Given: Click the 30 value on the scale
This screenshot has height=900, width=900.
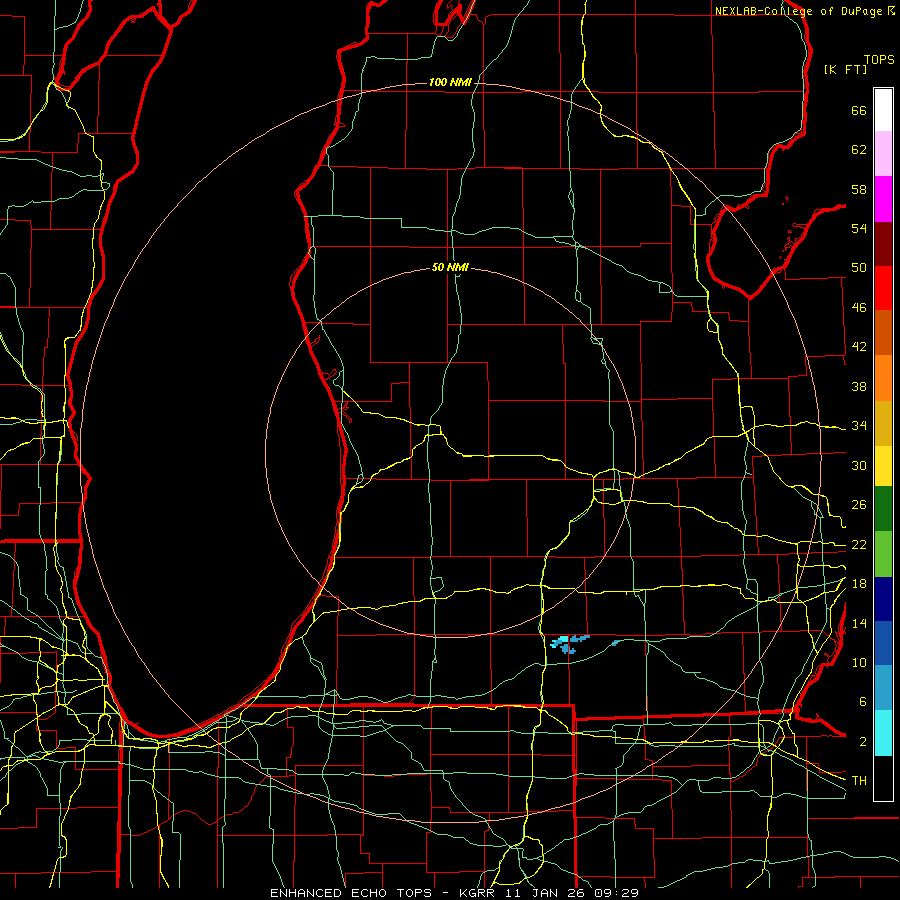Looking at the screenshot, I should coord(859,465).
